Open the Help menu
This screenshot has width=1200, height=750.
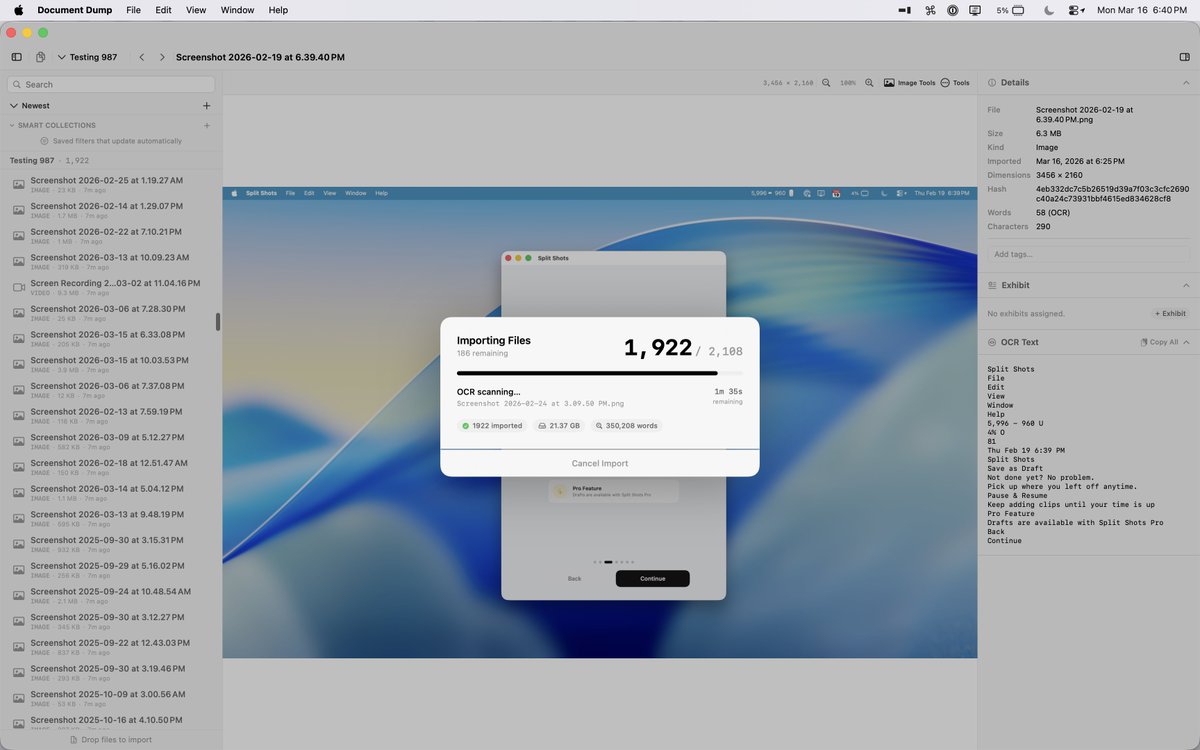(278, 10)
